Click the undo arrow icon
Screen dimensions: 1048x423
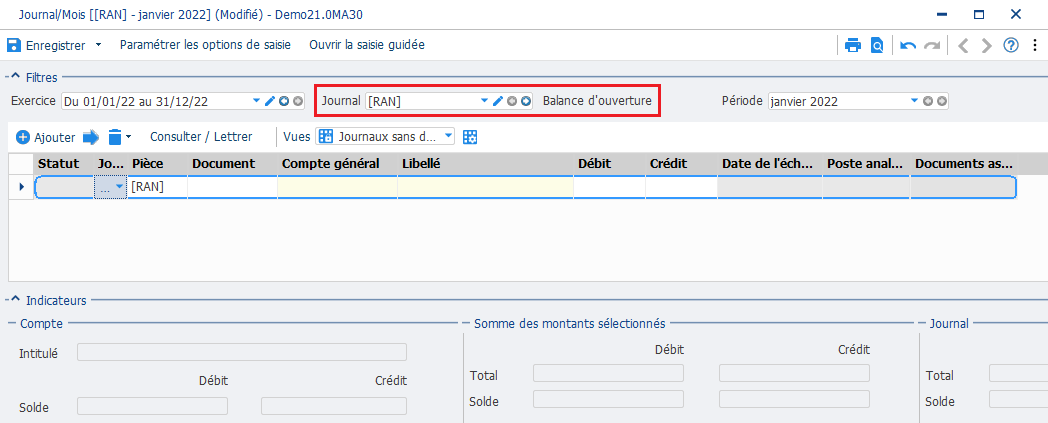click(908, 45)
